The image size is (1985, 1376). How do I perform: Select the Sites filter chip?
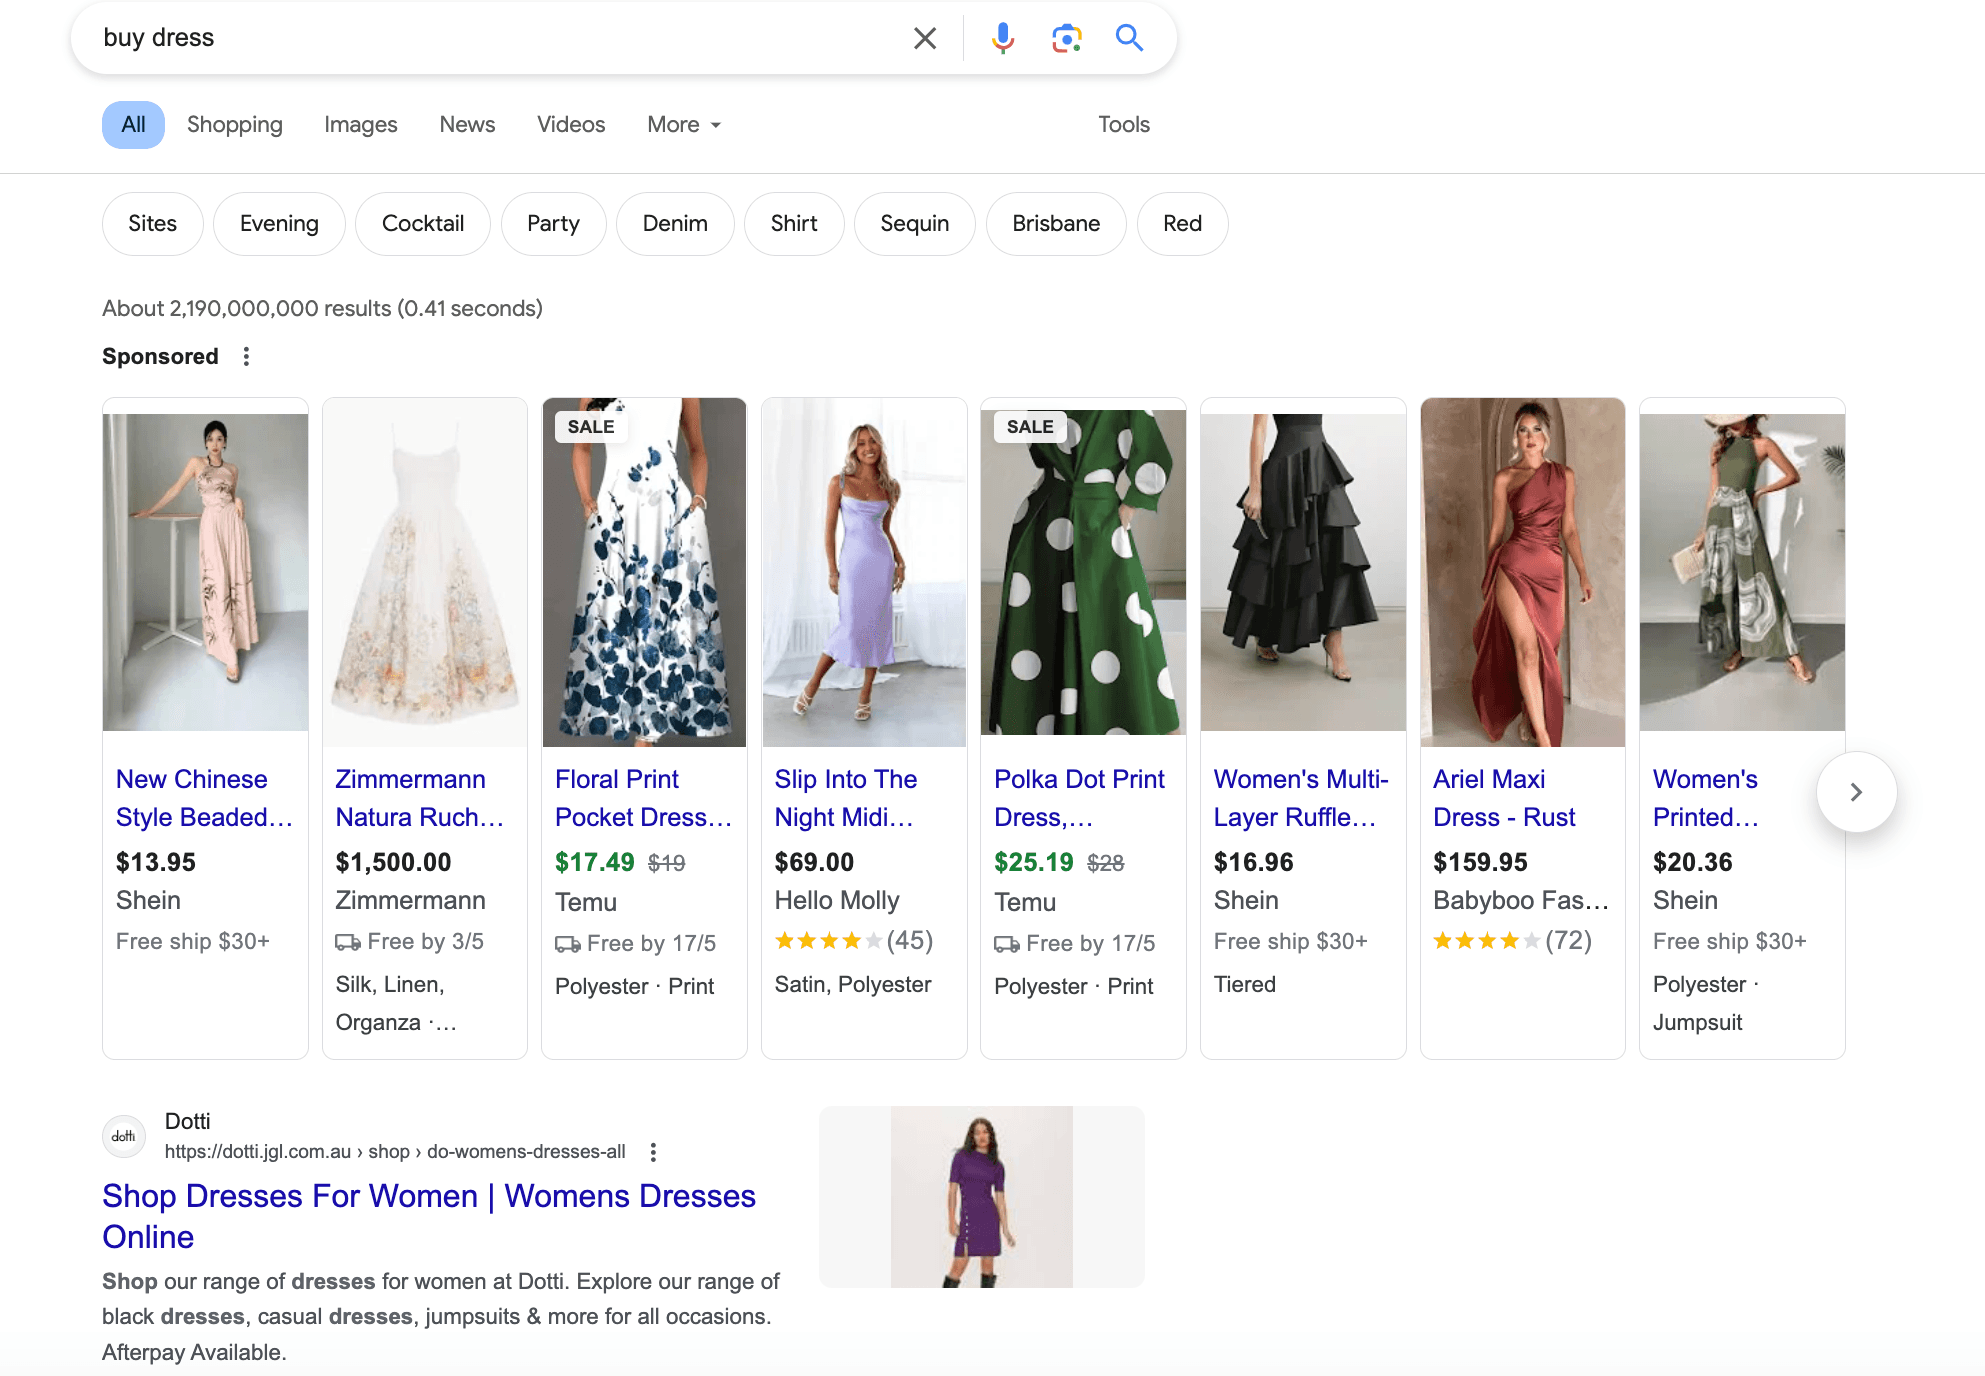(x=152, y=224)
